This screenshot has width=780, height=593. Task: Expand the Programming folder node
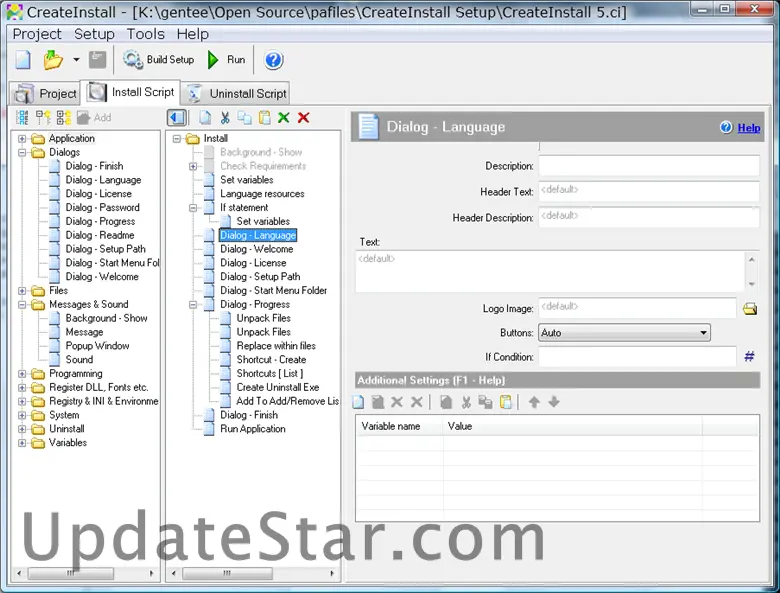[22, 374]
